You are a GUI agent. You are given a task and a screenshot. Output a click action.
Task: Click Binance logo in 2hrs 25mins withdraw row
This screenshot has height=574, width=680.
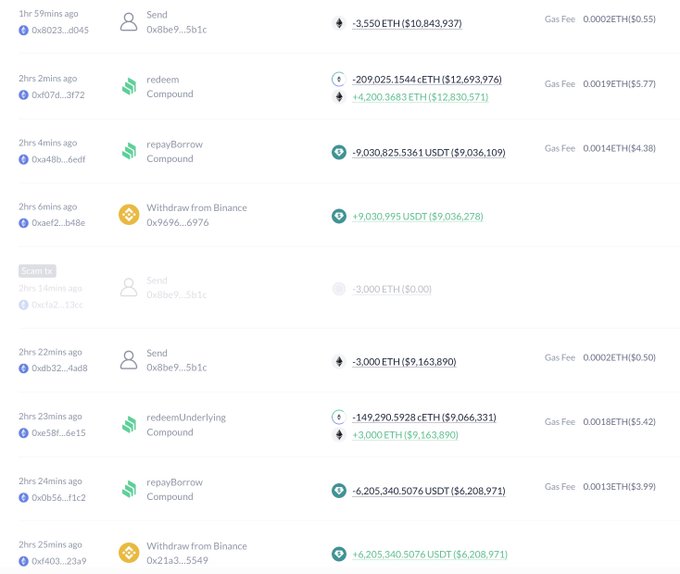[x=129, y=553]
